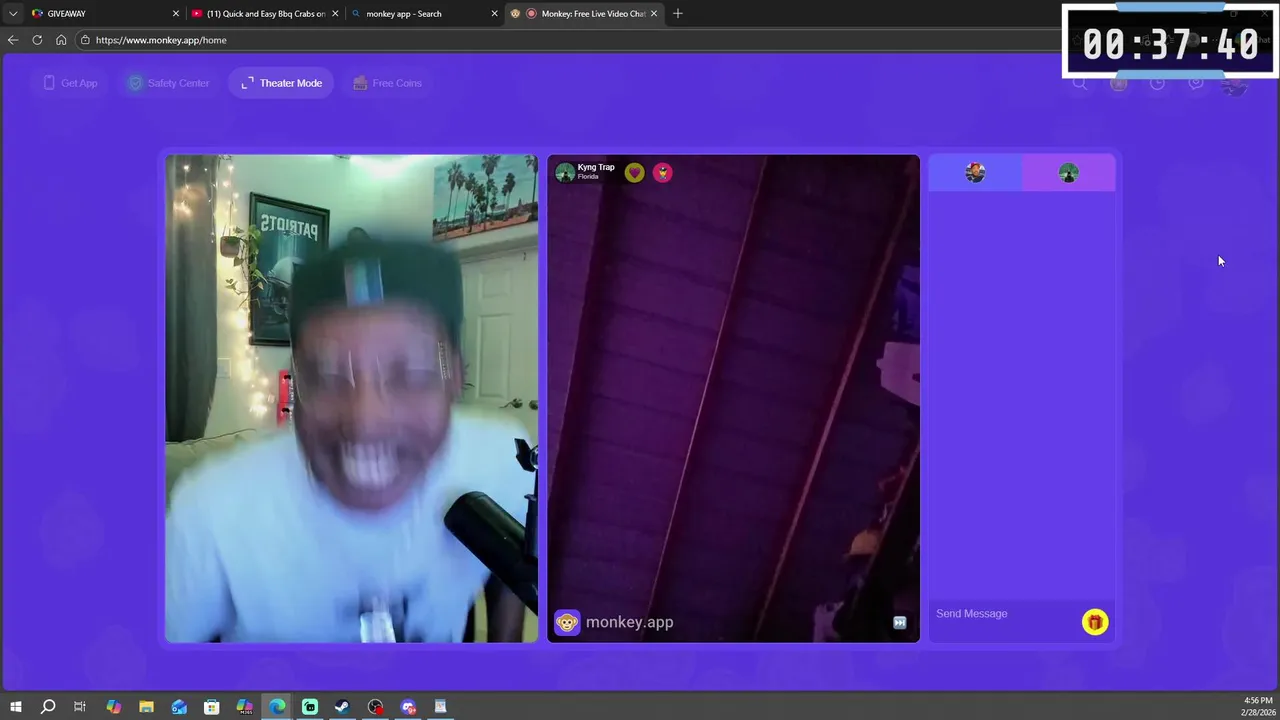1280x720 pixels.
Task: Reload the current page
Action: pyautogui.click(x=37, y=40)
